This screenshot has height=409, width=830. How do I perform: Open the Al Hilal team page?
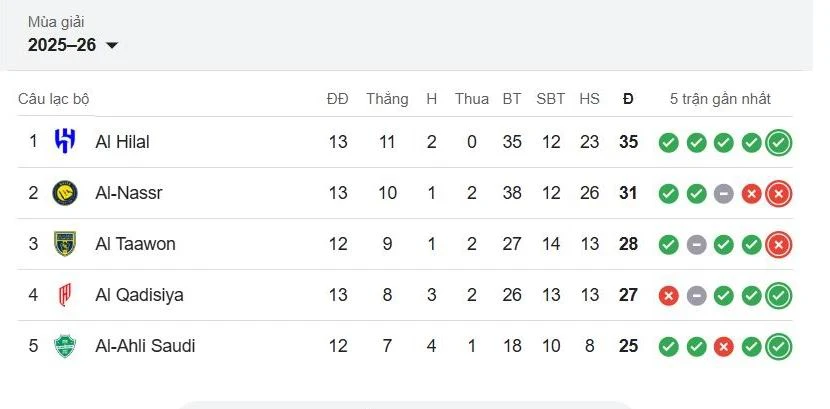point(122,142)
